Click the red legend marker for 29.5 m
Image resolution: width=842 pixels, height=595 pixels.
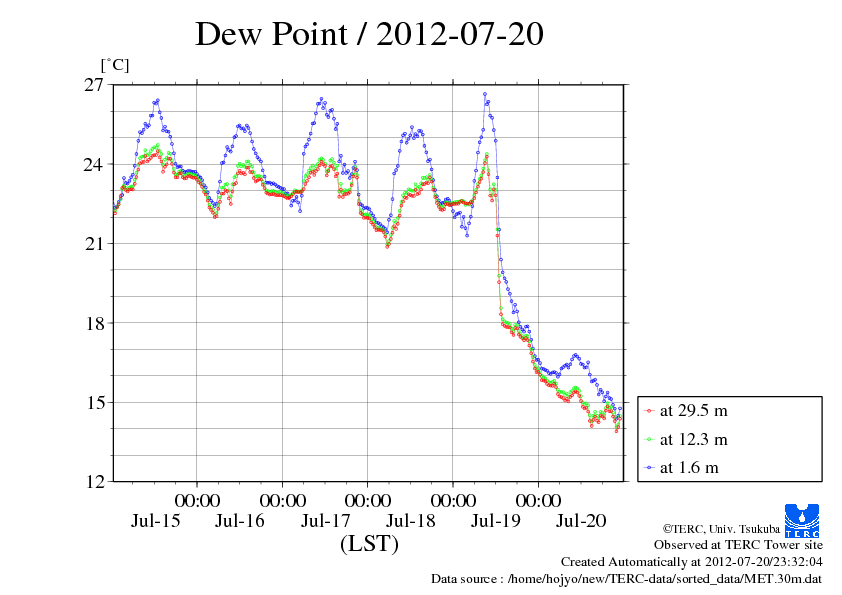point(649,411)
